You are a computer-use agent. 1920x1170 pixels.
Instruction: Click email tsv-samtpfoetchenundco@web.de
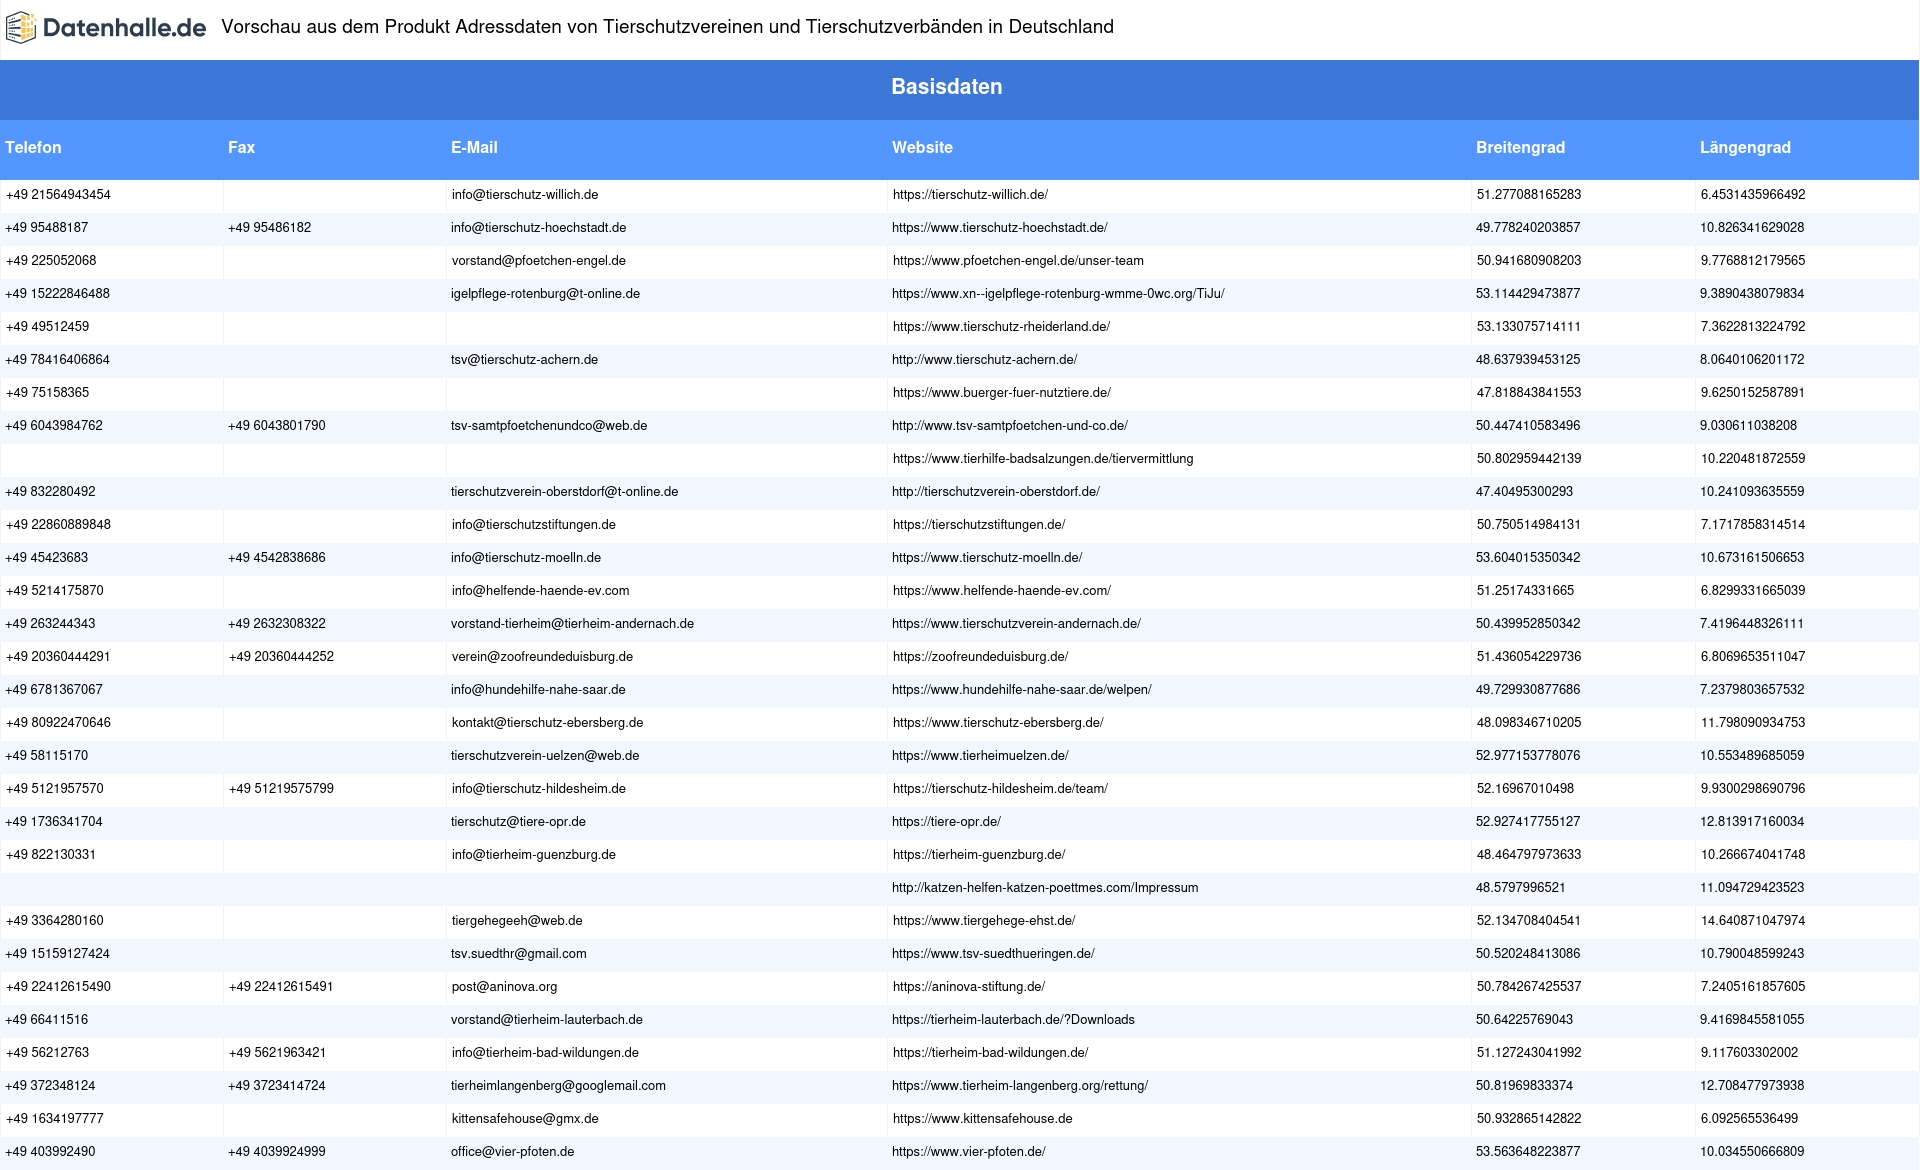549,426
